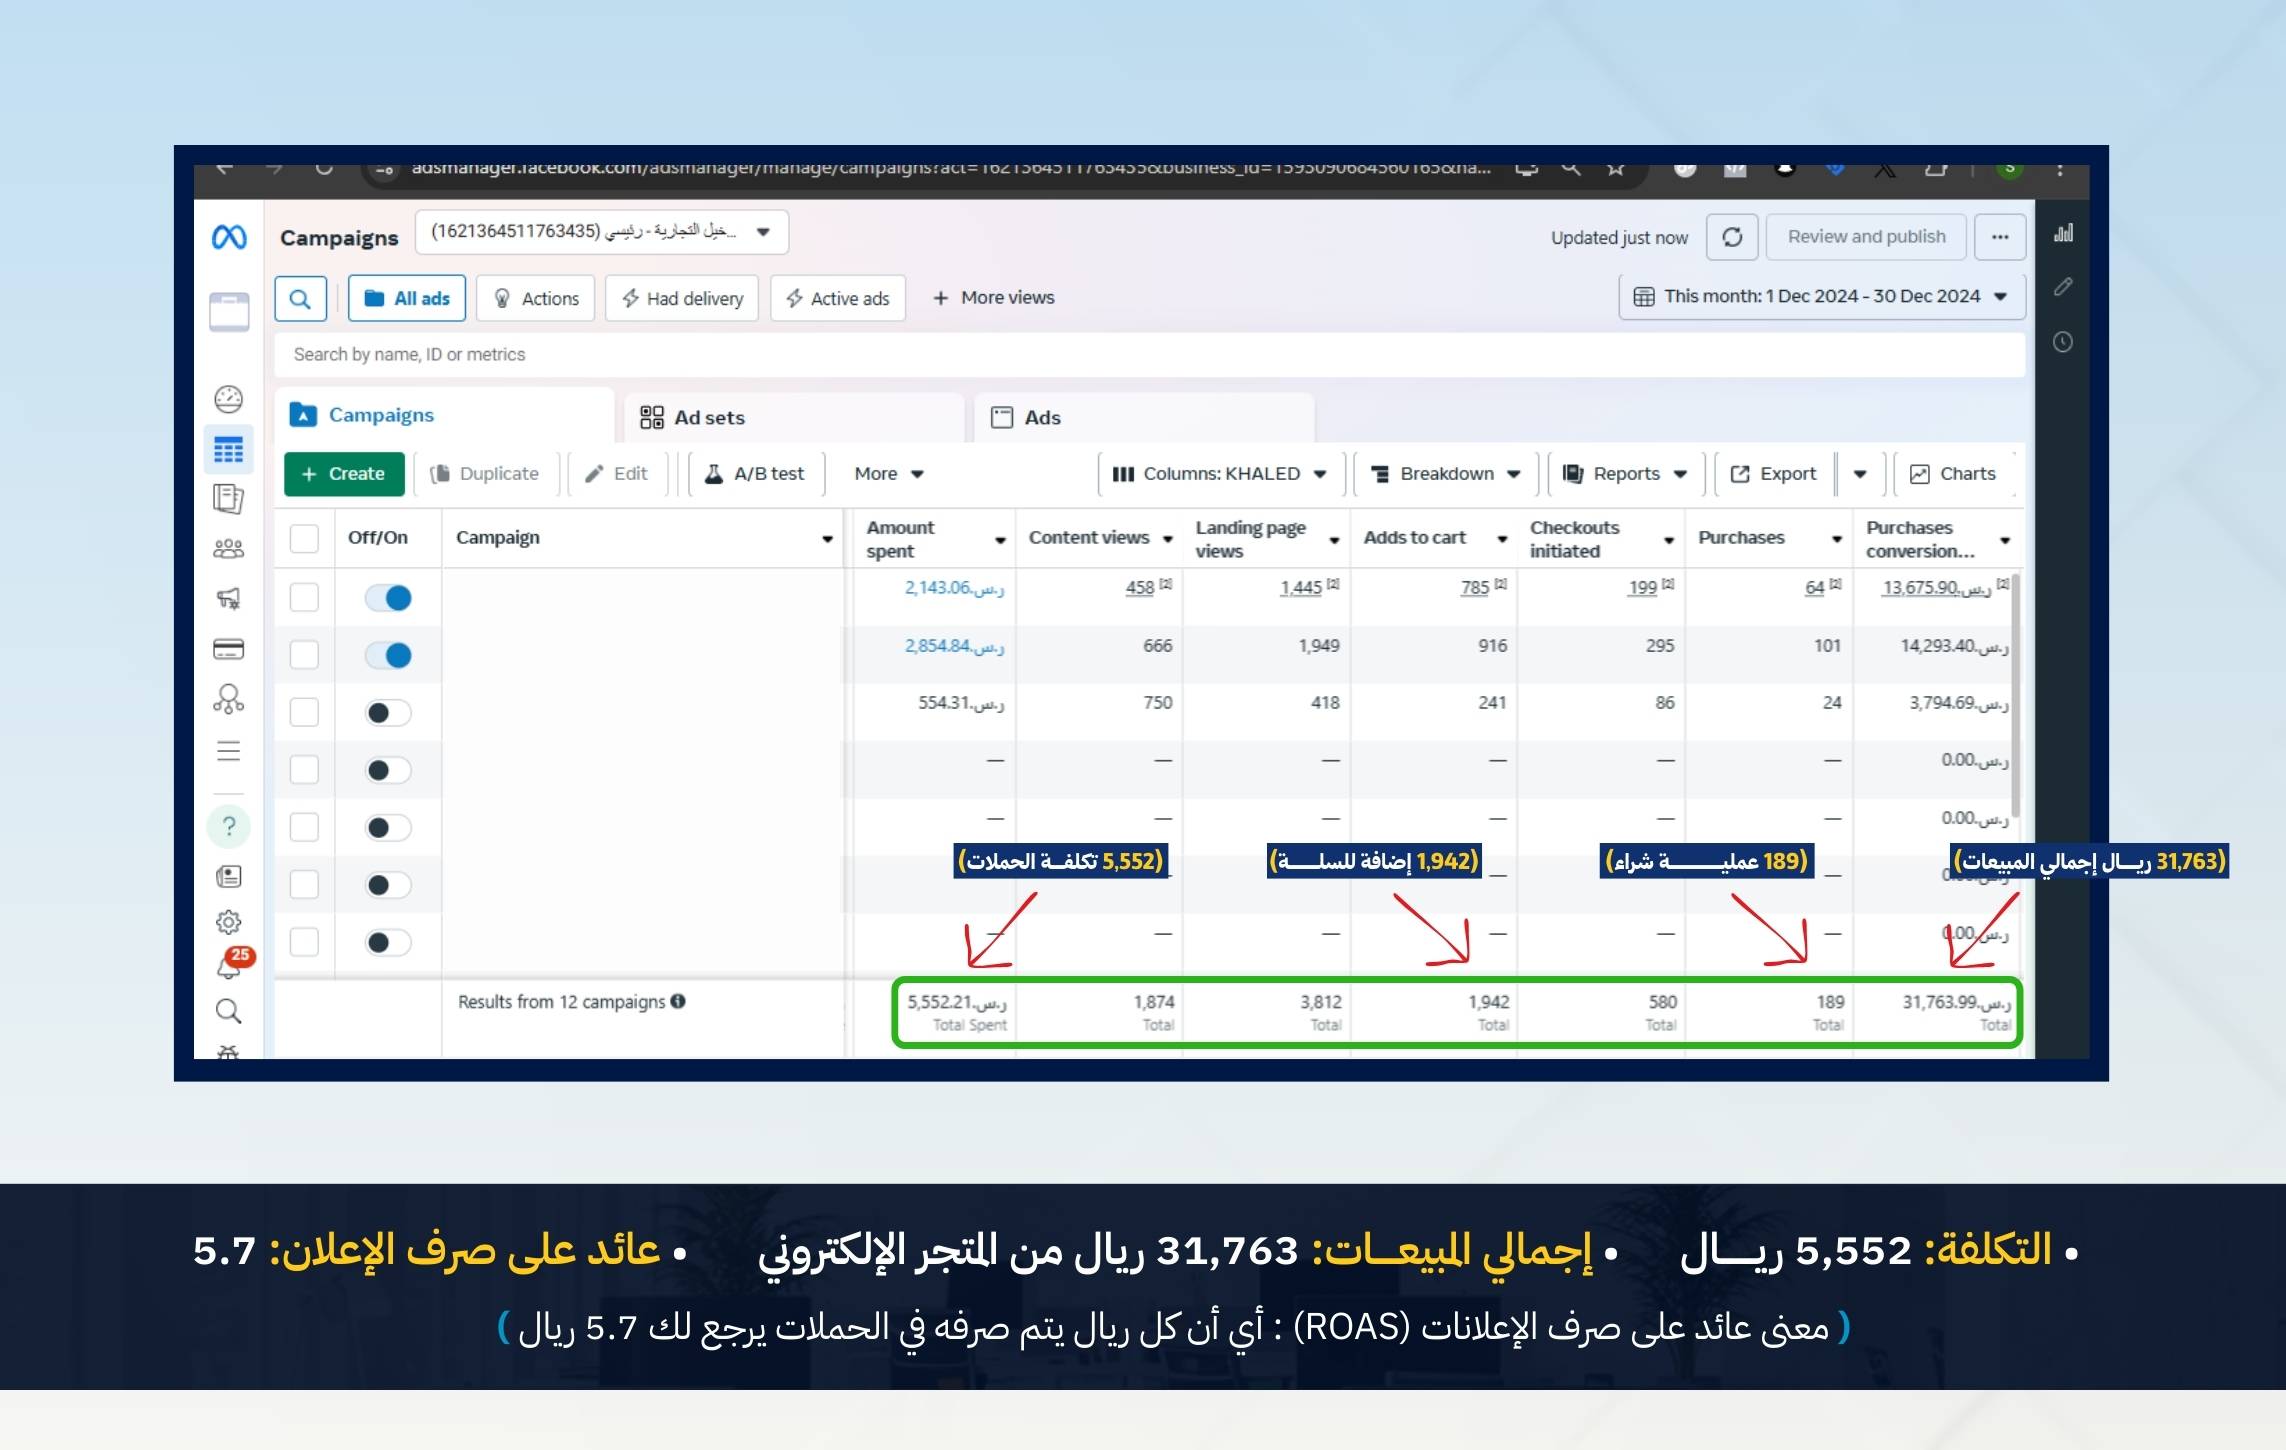Open the date range This month dropdown
Screen dimensions: 2286x1450
point(1820,297)
